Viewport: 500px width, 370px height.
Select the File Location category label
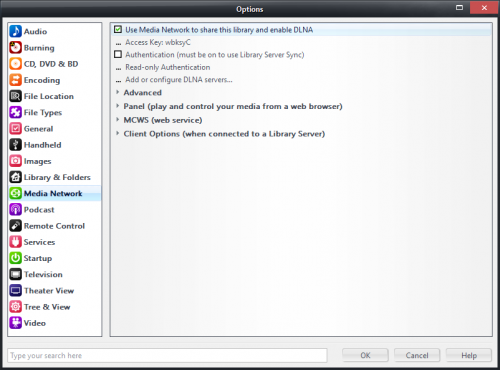coord(49,96)
